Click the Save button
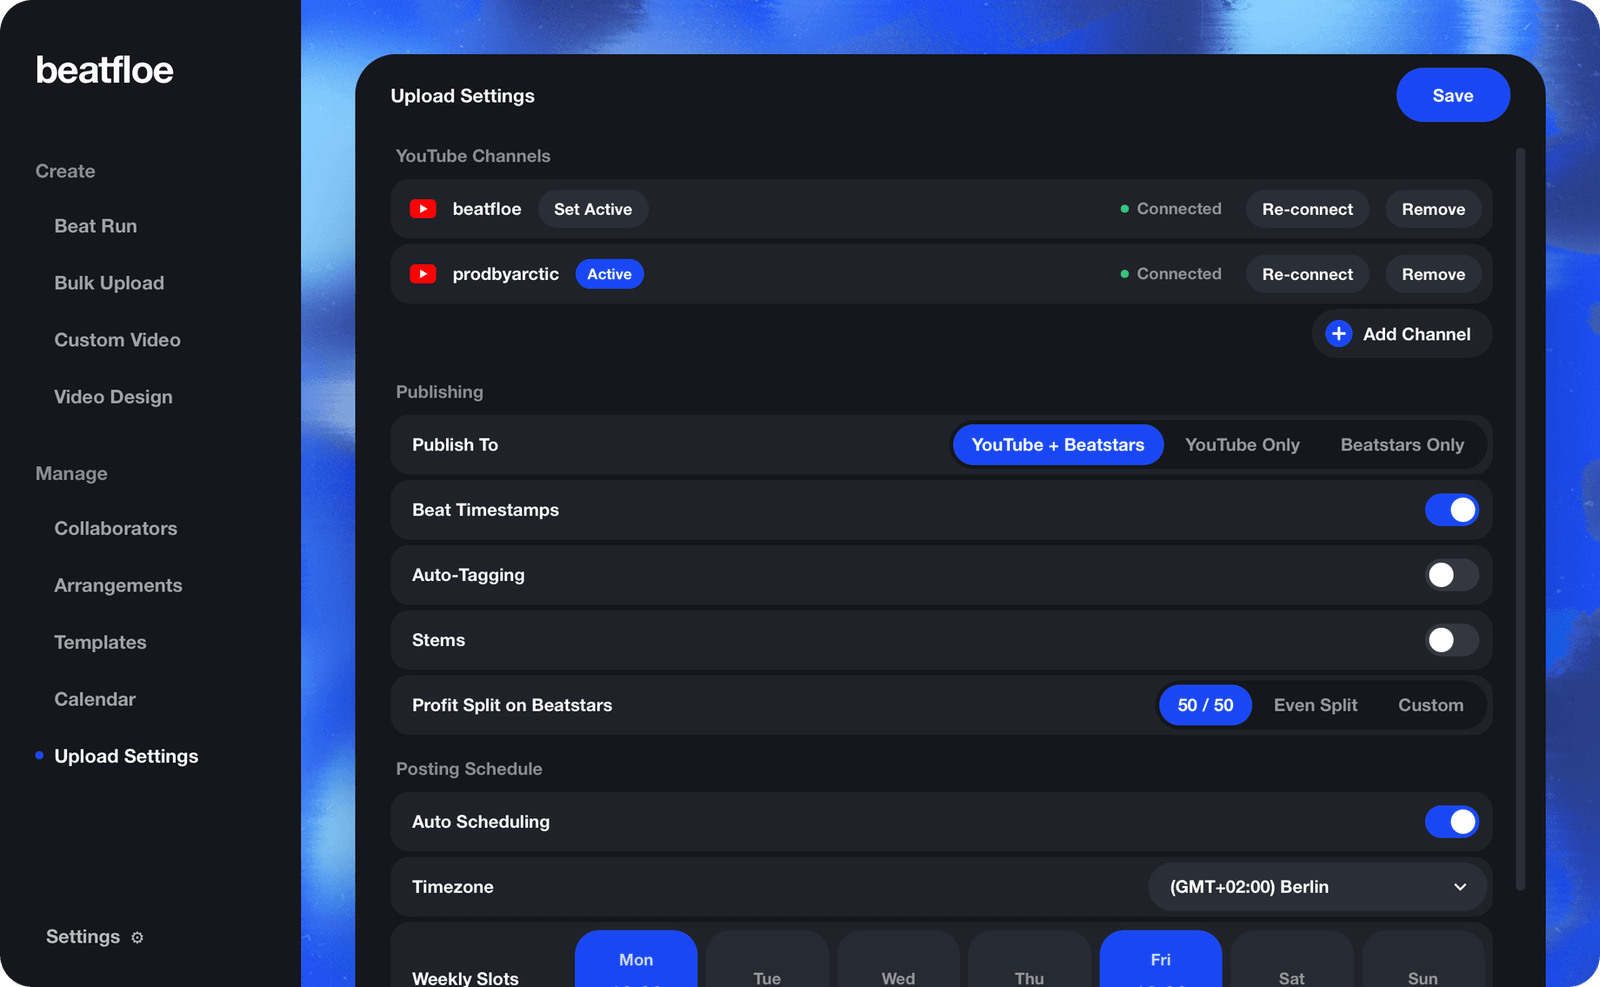Viewport: 1600px width, 987px height. [x=1453, y=95]
